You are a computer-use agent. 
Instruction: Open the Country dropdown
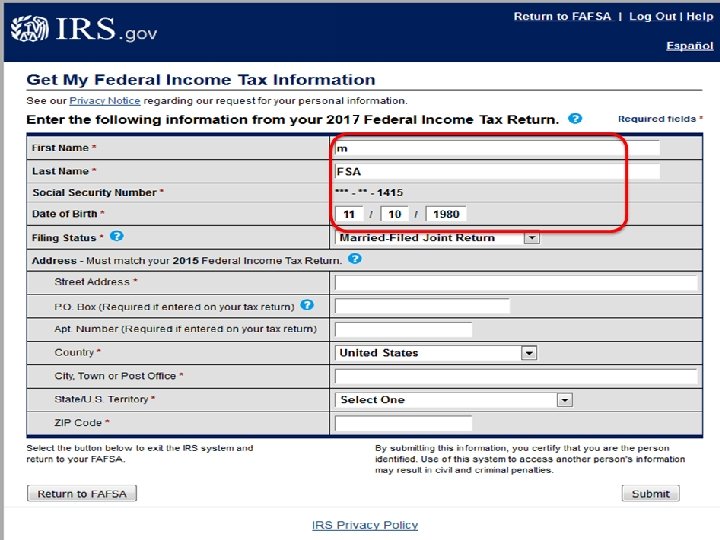click(x=436, y=353)
